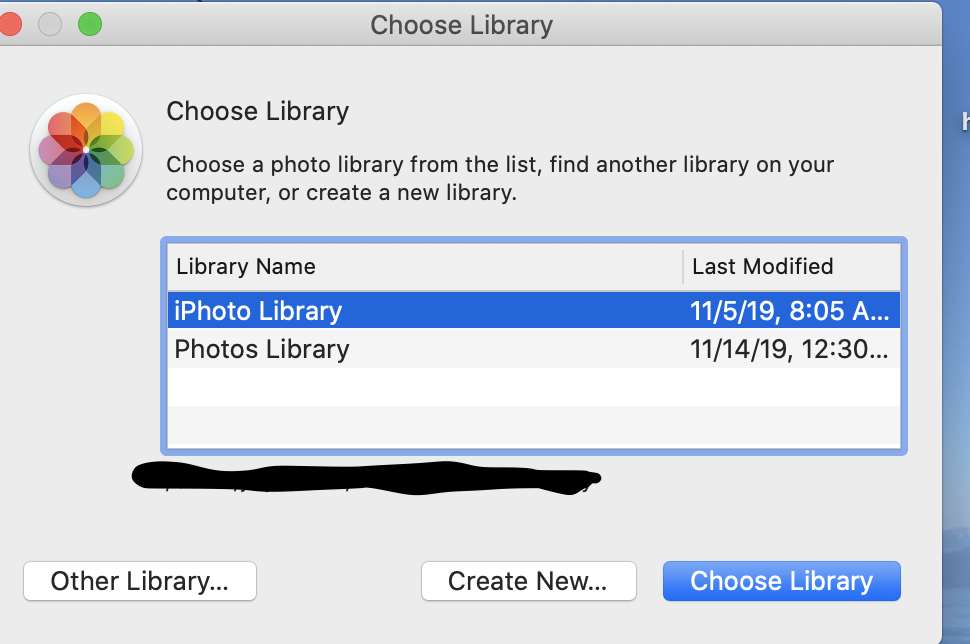
Task: Select Photos Library in the list
Action: click(262, 349)
